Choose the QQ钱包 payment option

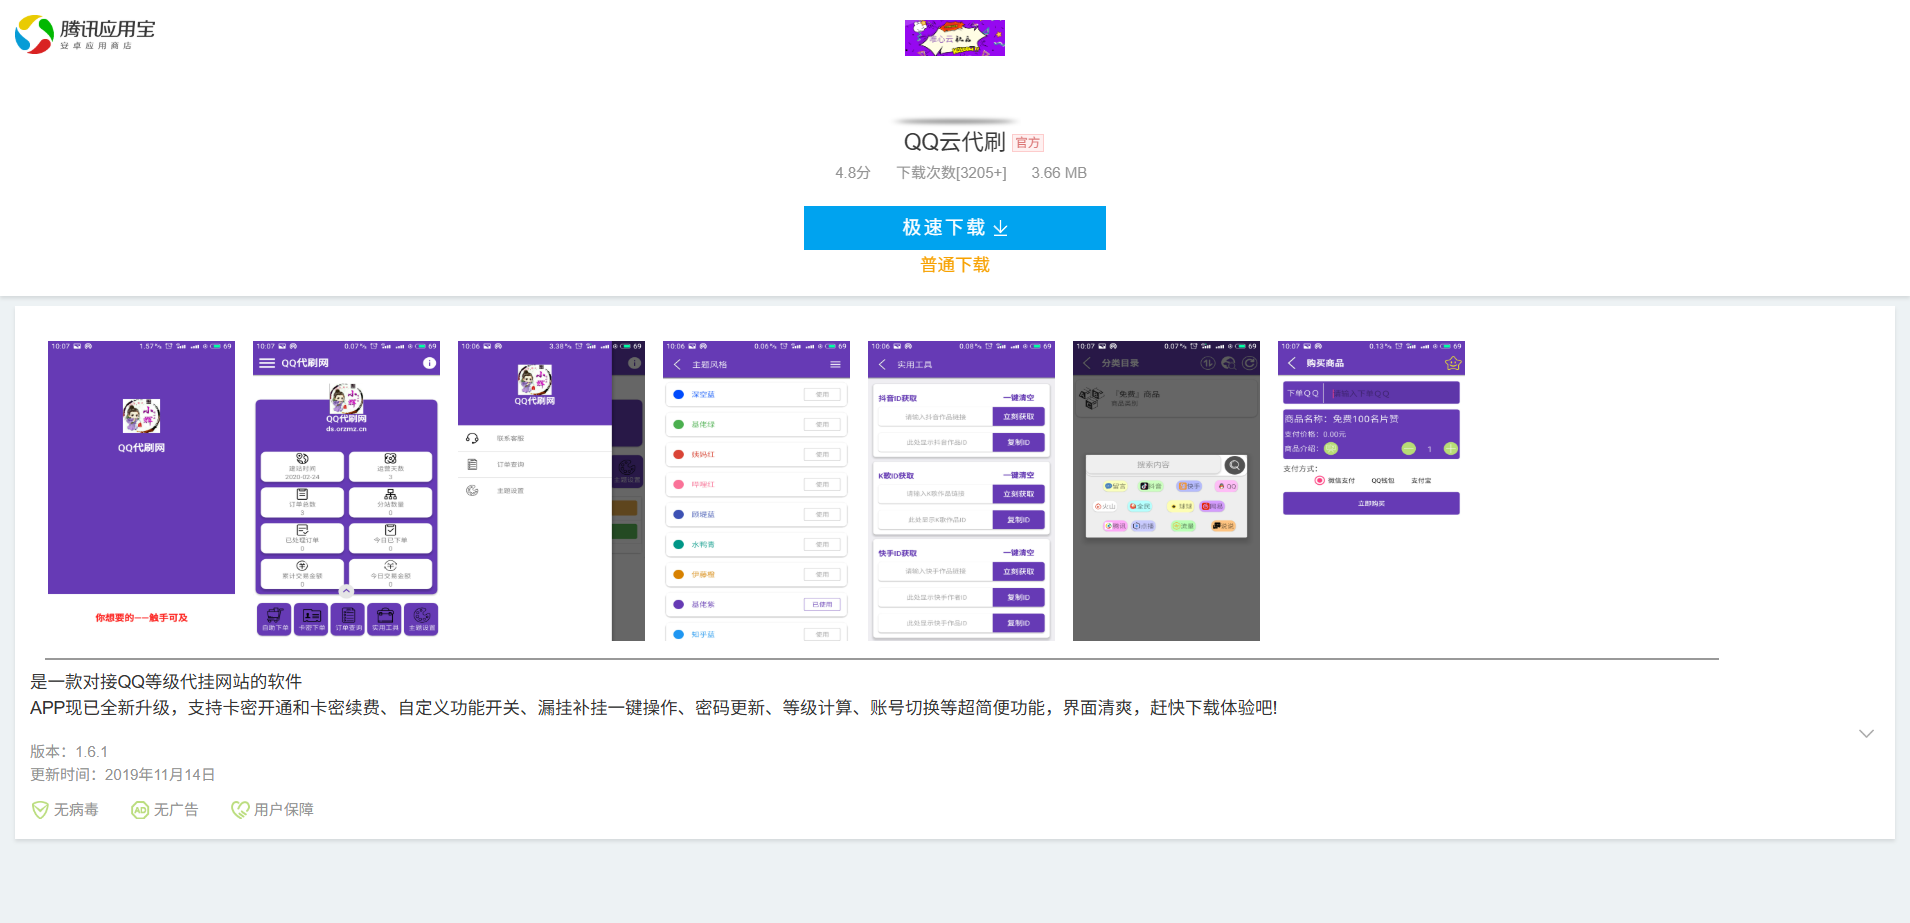1382,480
